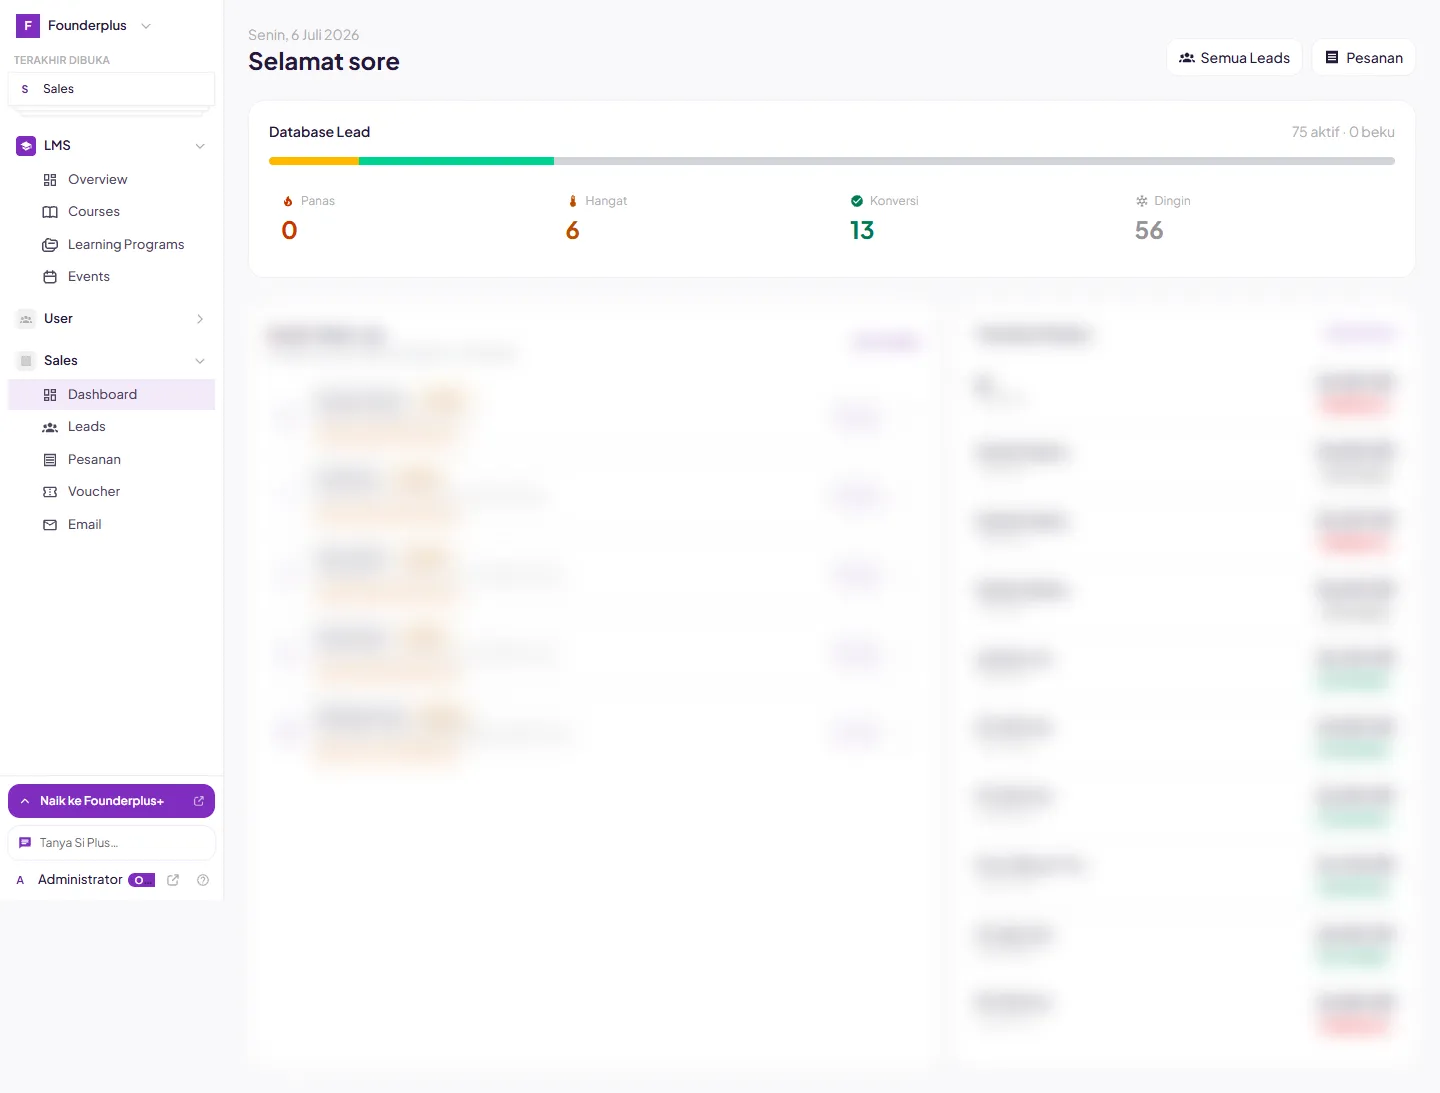
Task: Click the purple Founderplus F logo
Action: [28, 26]
